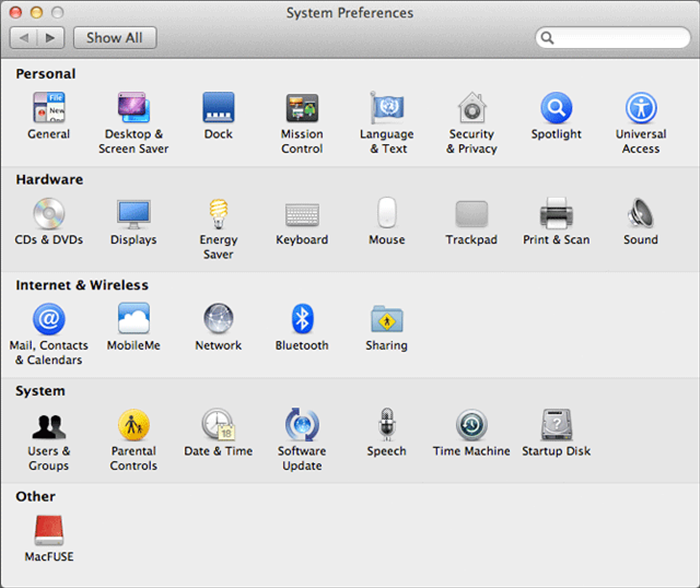The image size is (700, 588).
Task: Open the Network preferences icon
Action: (218, 319)
